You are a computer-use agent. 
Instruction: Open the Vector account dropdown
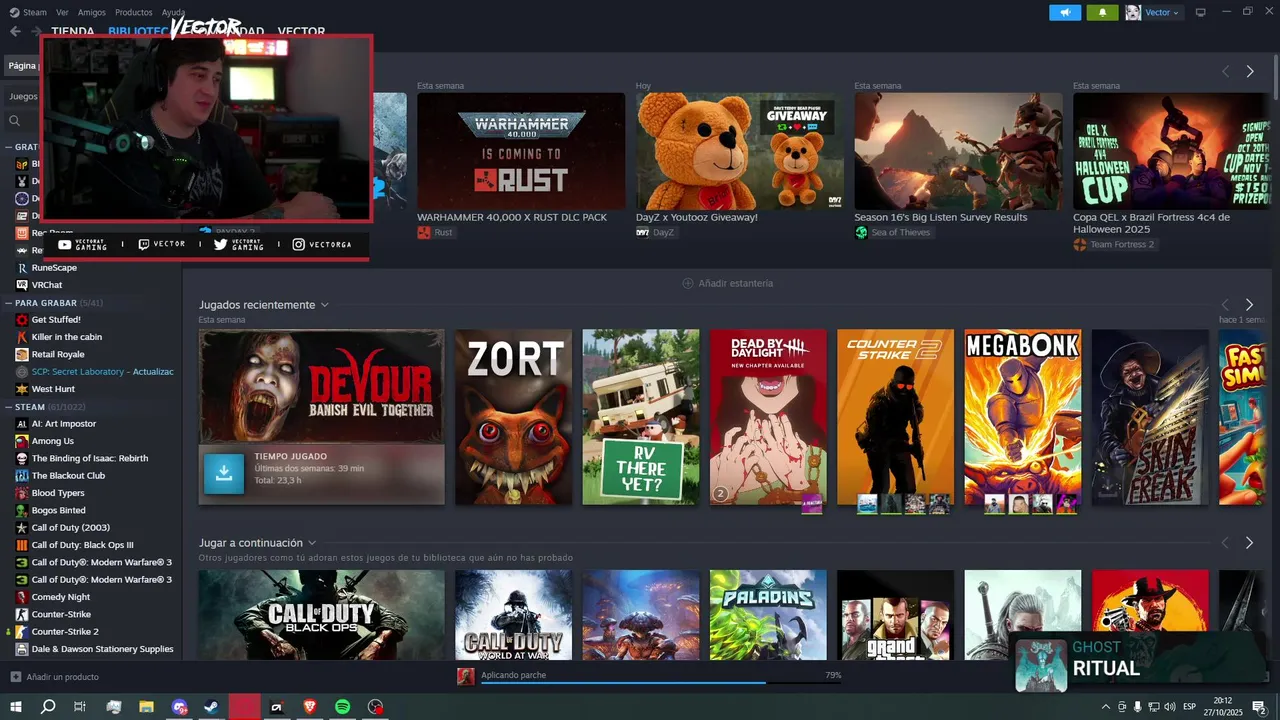point(1160,12)
